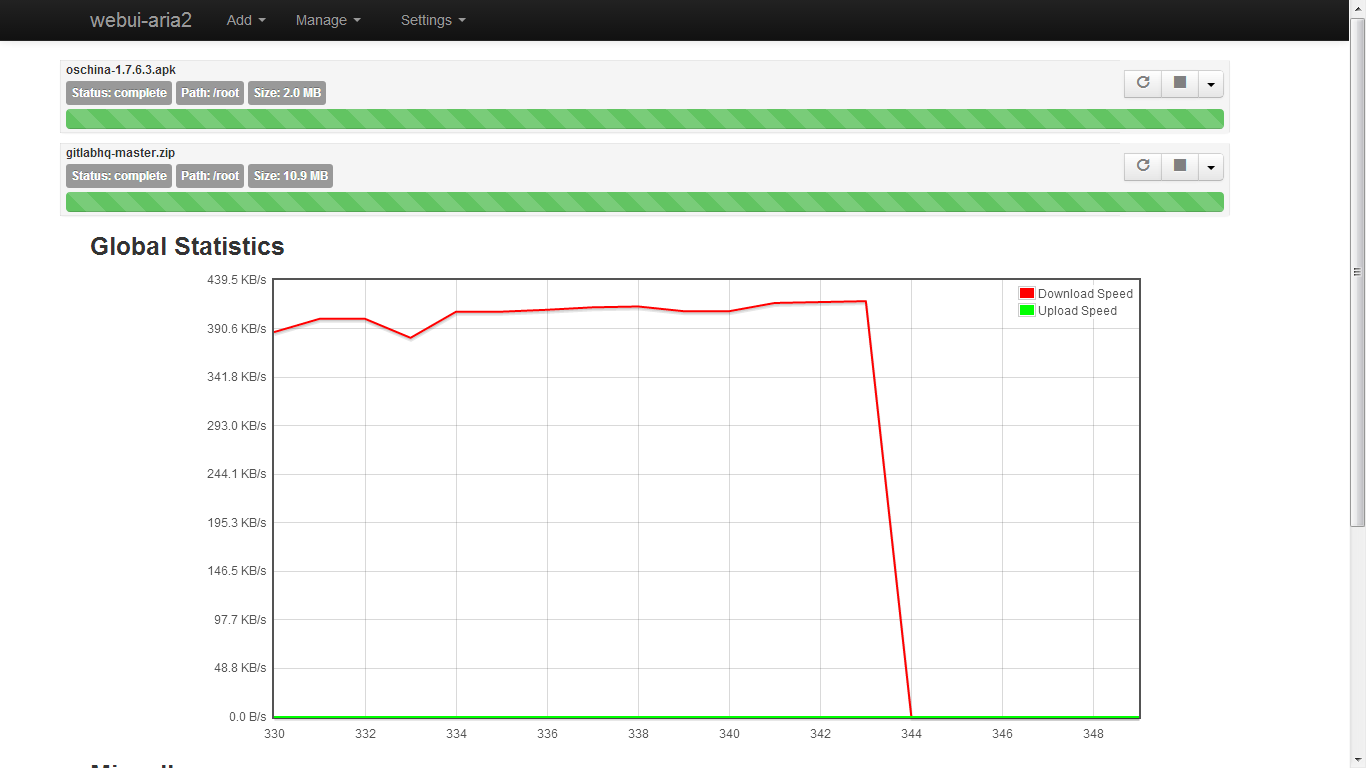The width and height of the screenshot is (1366, 768).
Task: Click the Upload Speed legend label
Action: [1077, 311]
